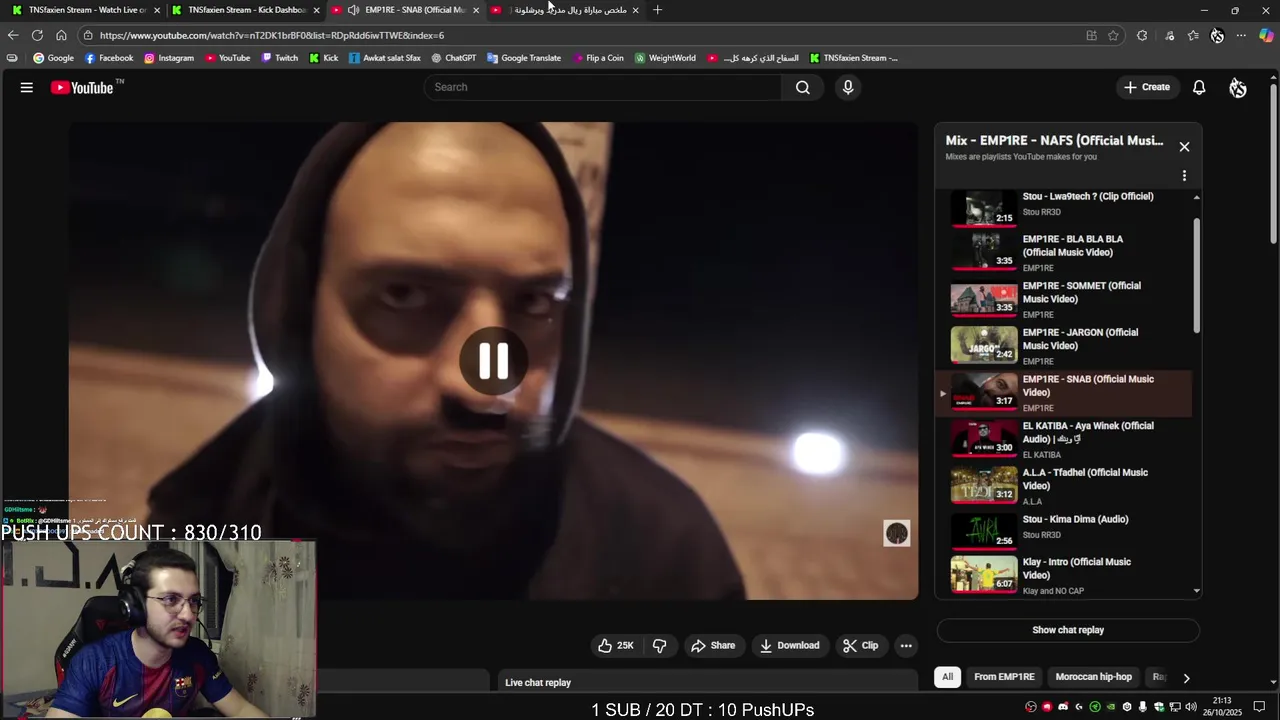Open the Copilot sidebar icon

coord(1266,35)
